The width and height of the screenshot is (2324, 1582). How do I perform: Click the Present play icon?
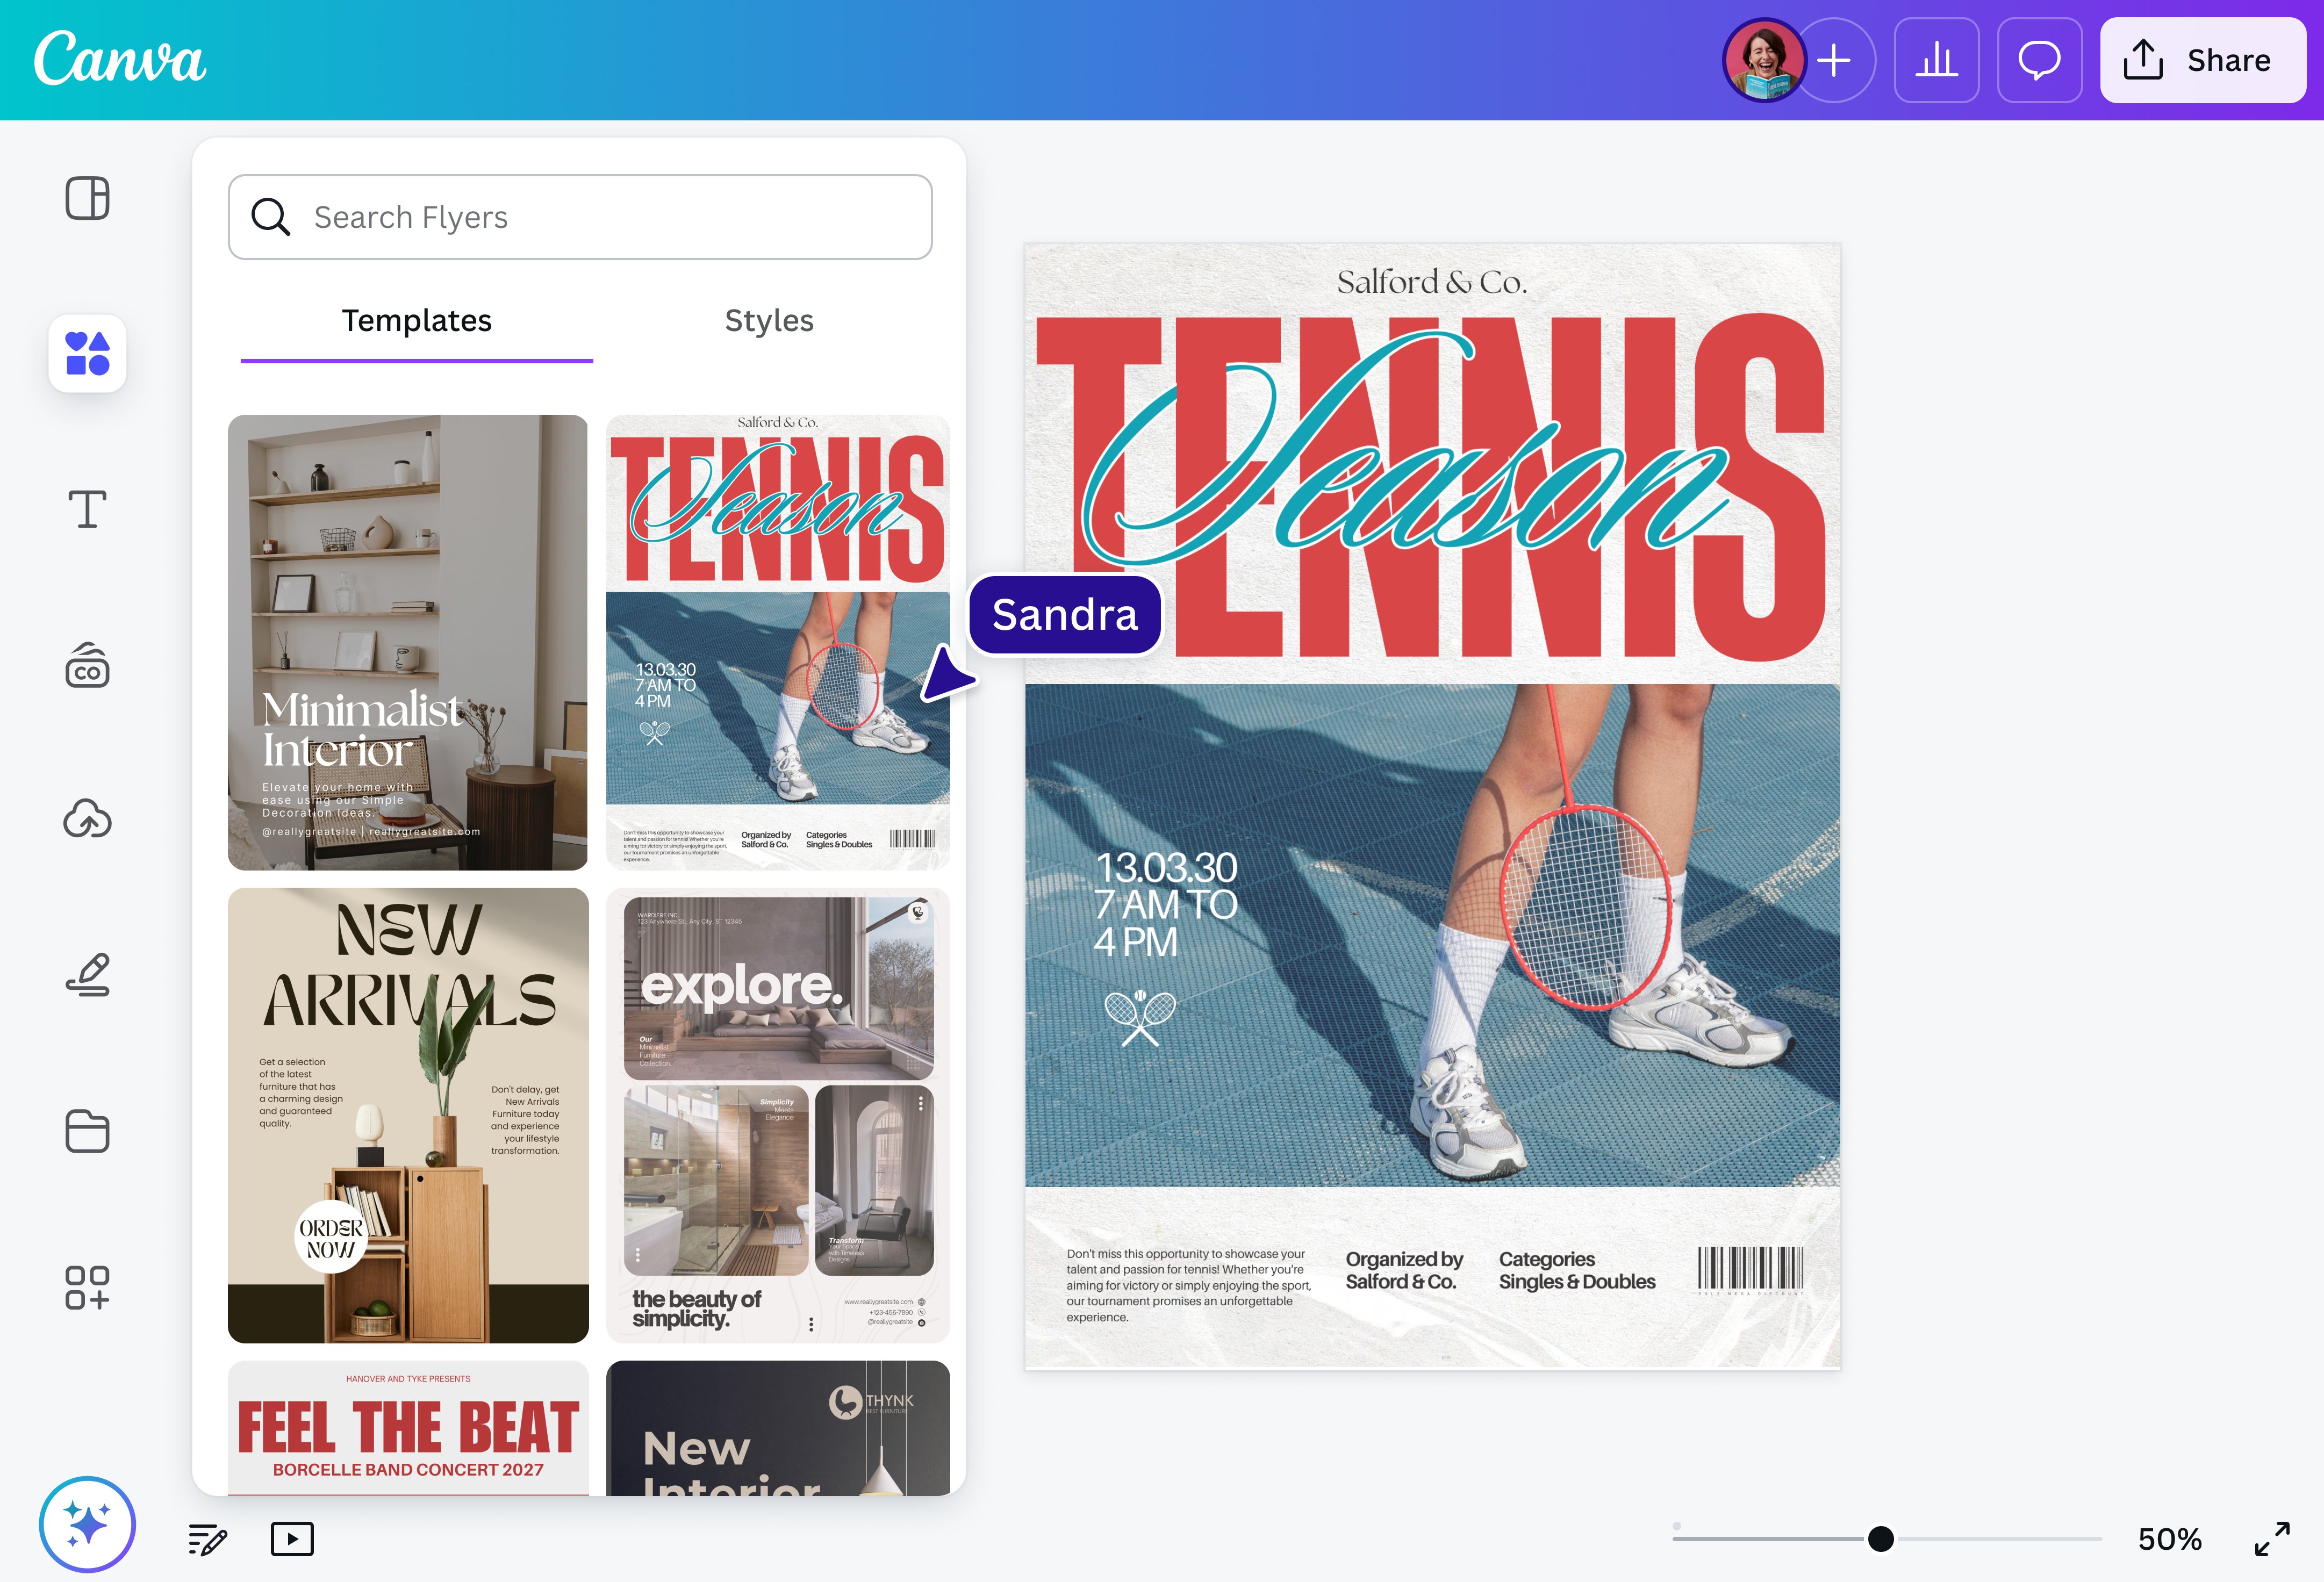coord(292,1539)
